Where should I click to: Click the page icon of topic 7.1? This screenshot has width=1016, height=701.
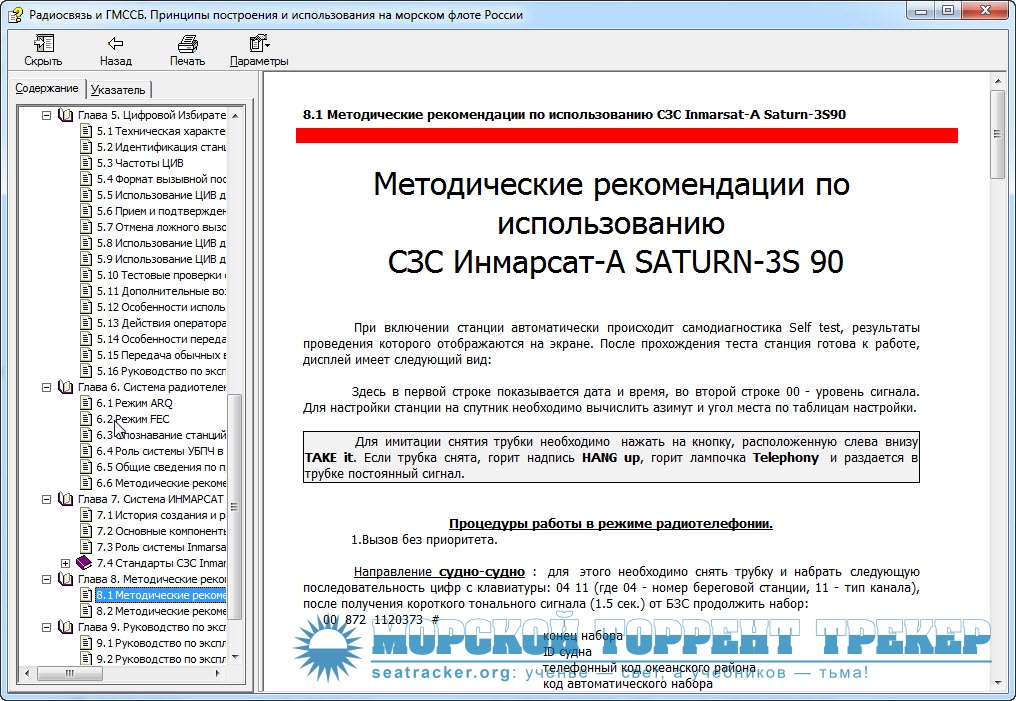click(86, 515)
